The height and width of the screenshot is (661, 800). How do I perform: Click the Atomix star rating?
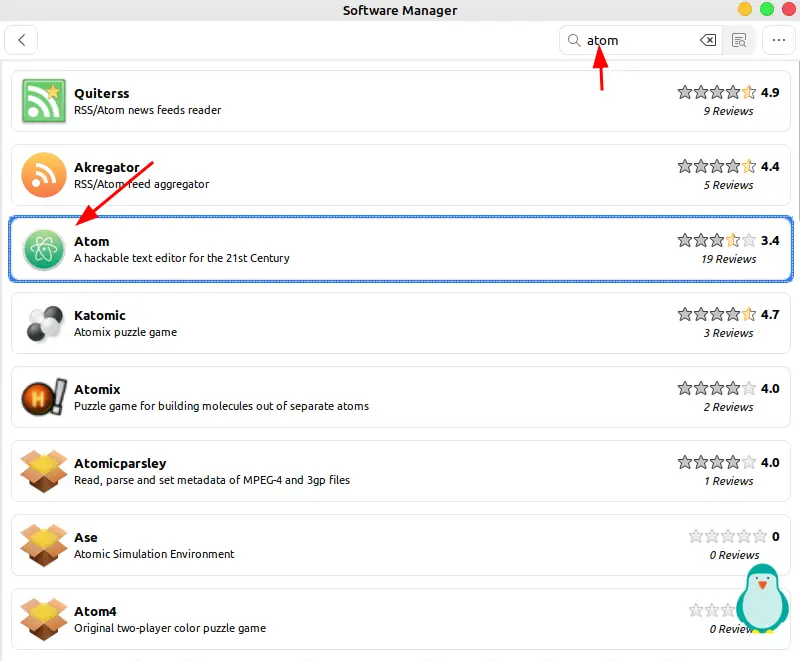tap(716, 388)
